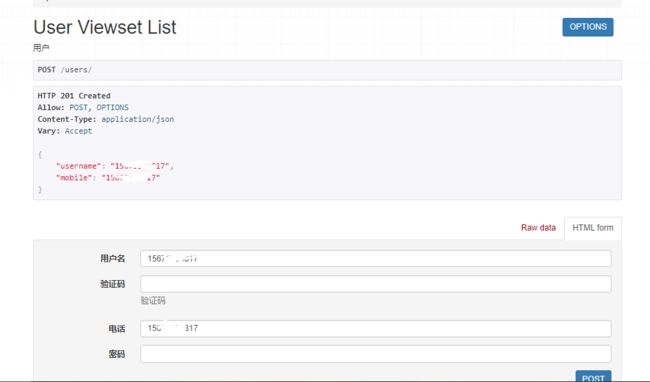Image resolution: width=650 pixels, height=382 pixels.
Task: Click OPTIONS in the Allow header
Action: point(112,107)
